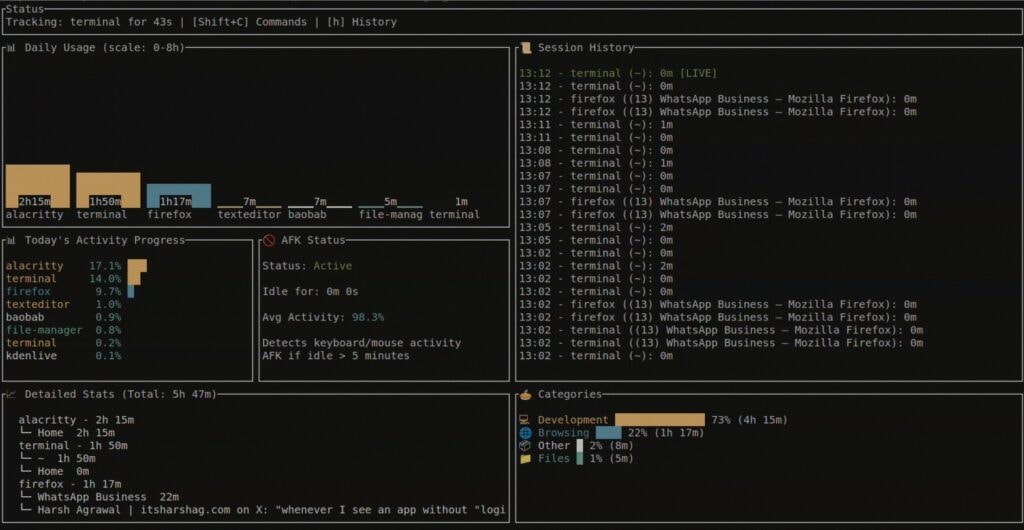Click the Categories panel palette icon
1024x530 pixels.
click(524, 394)
